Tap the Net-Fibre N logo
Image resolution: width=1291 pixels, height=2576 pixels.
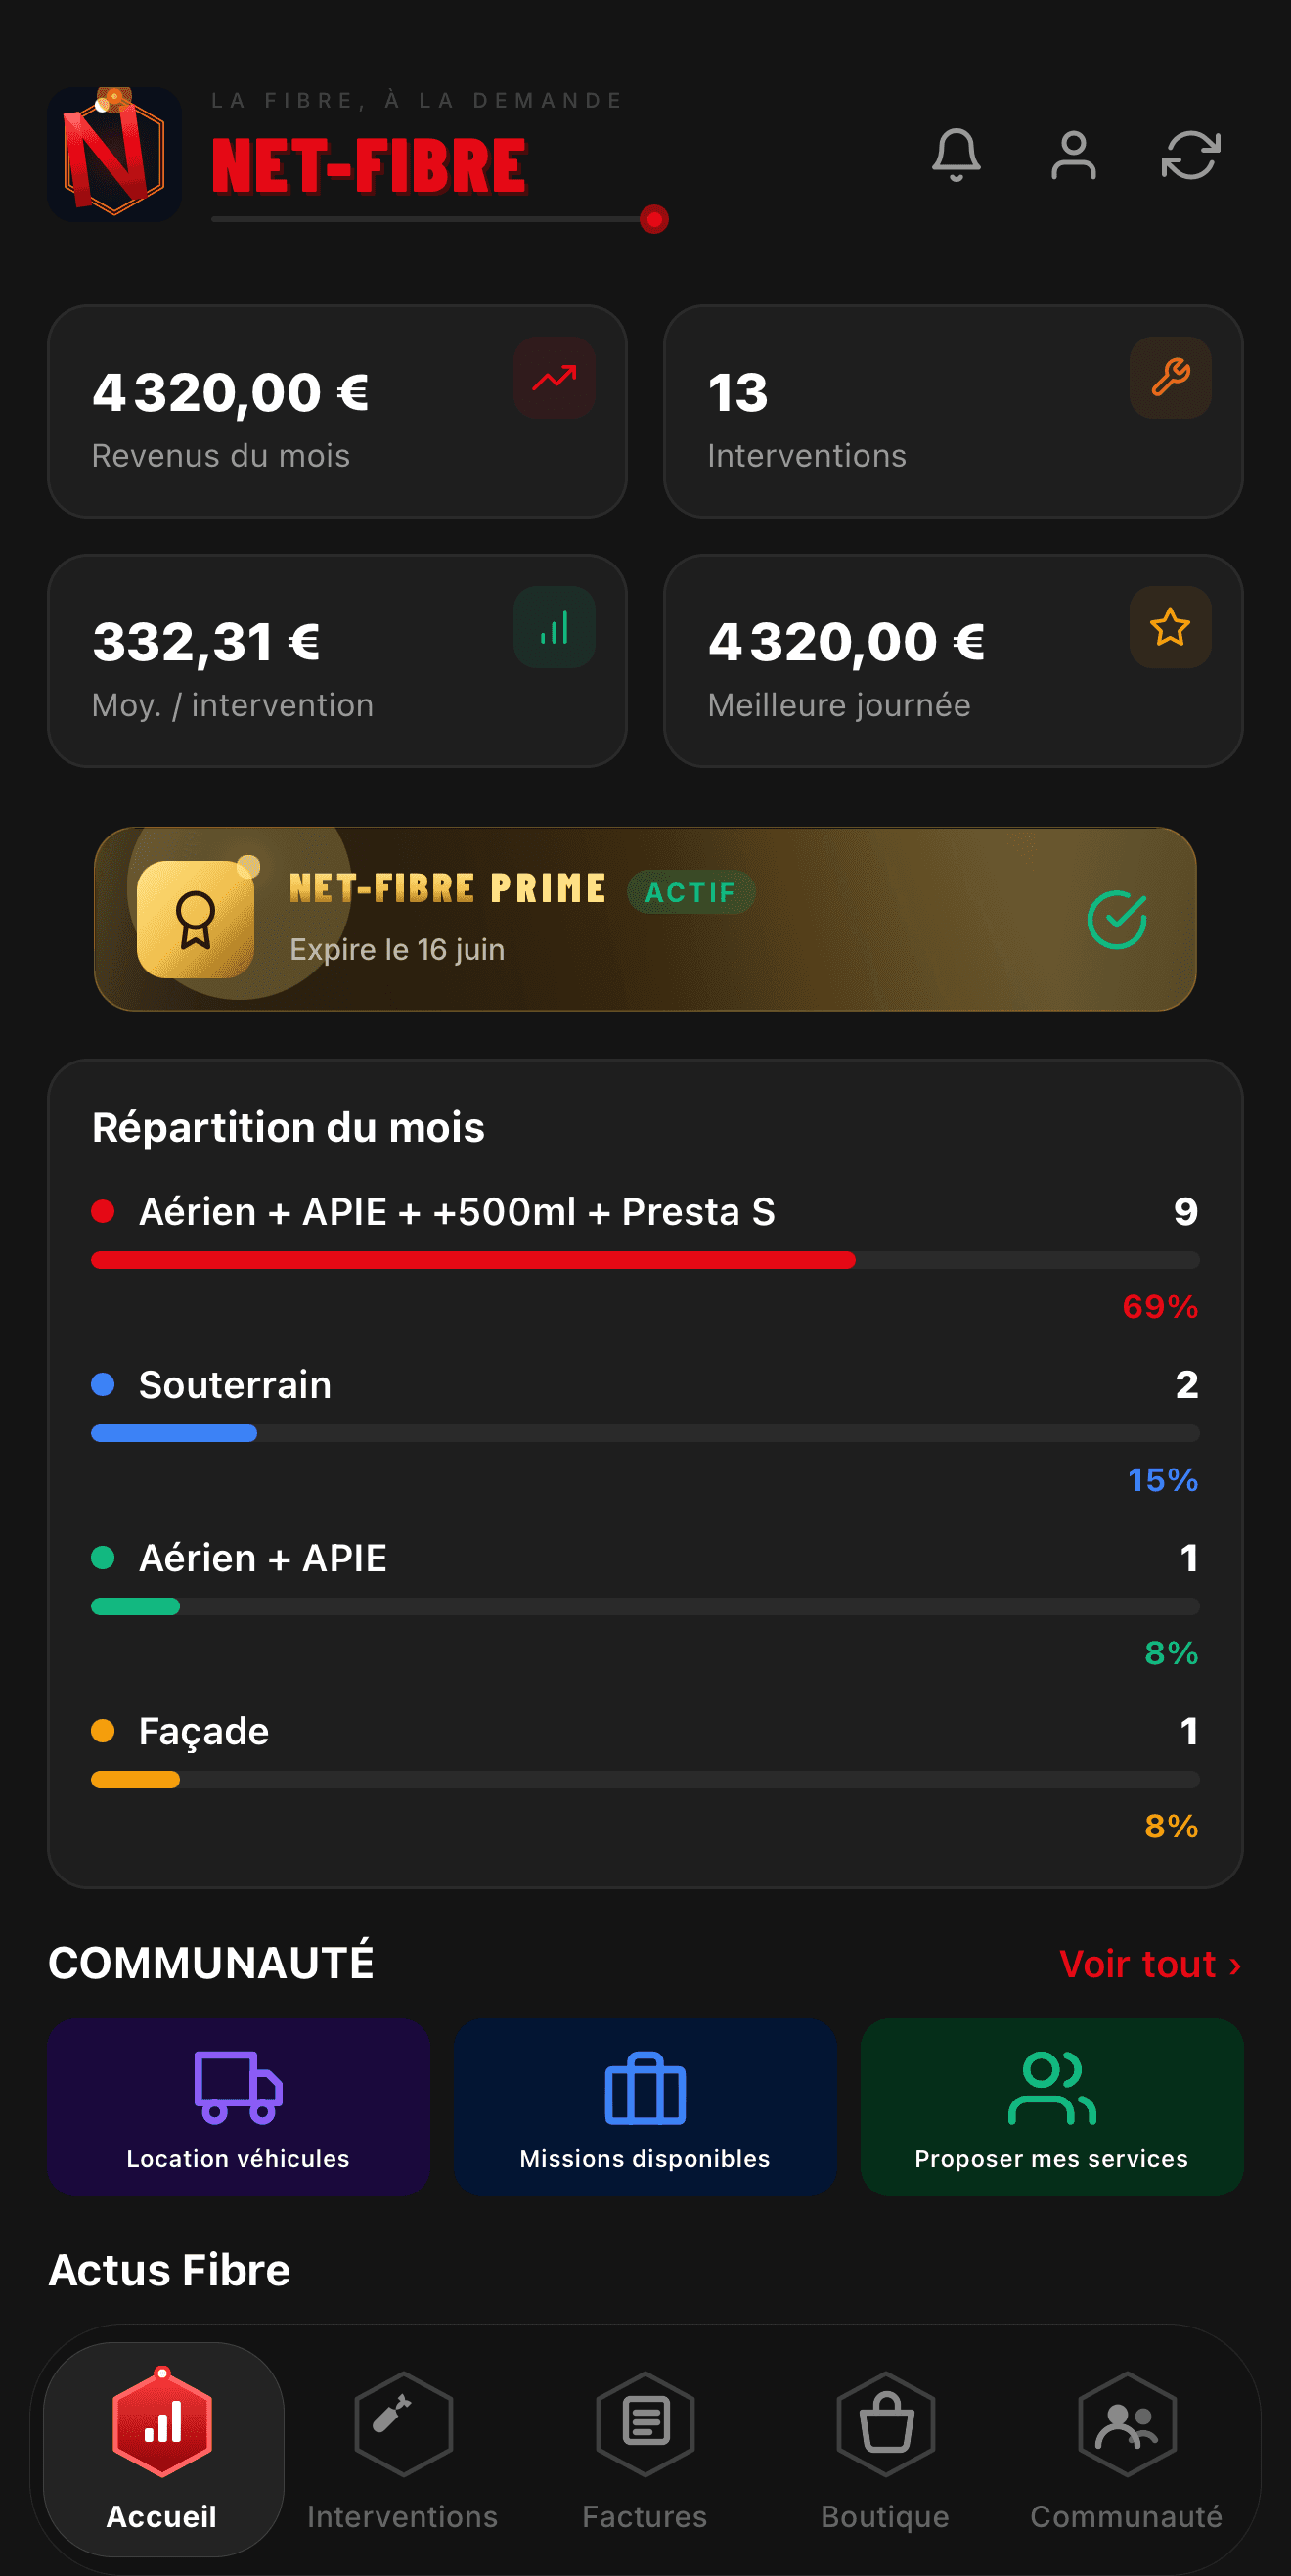pos(115,154)
